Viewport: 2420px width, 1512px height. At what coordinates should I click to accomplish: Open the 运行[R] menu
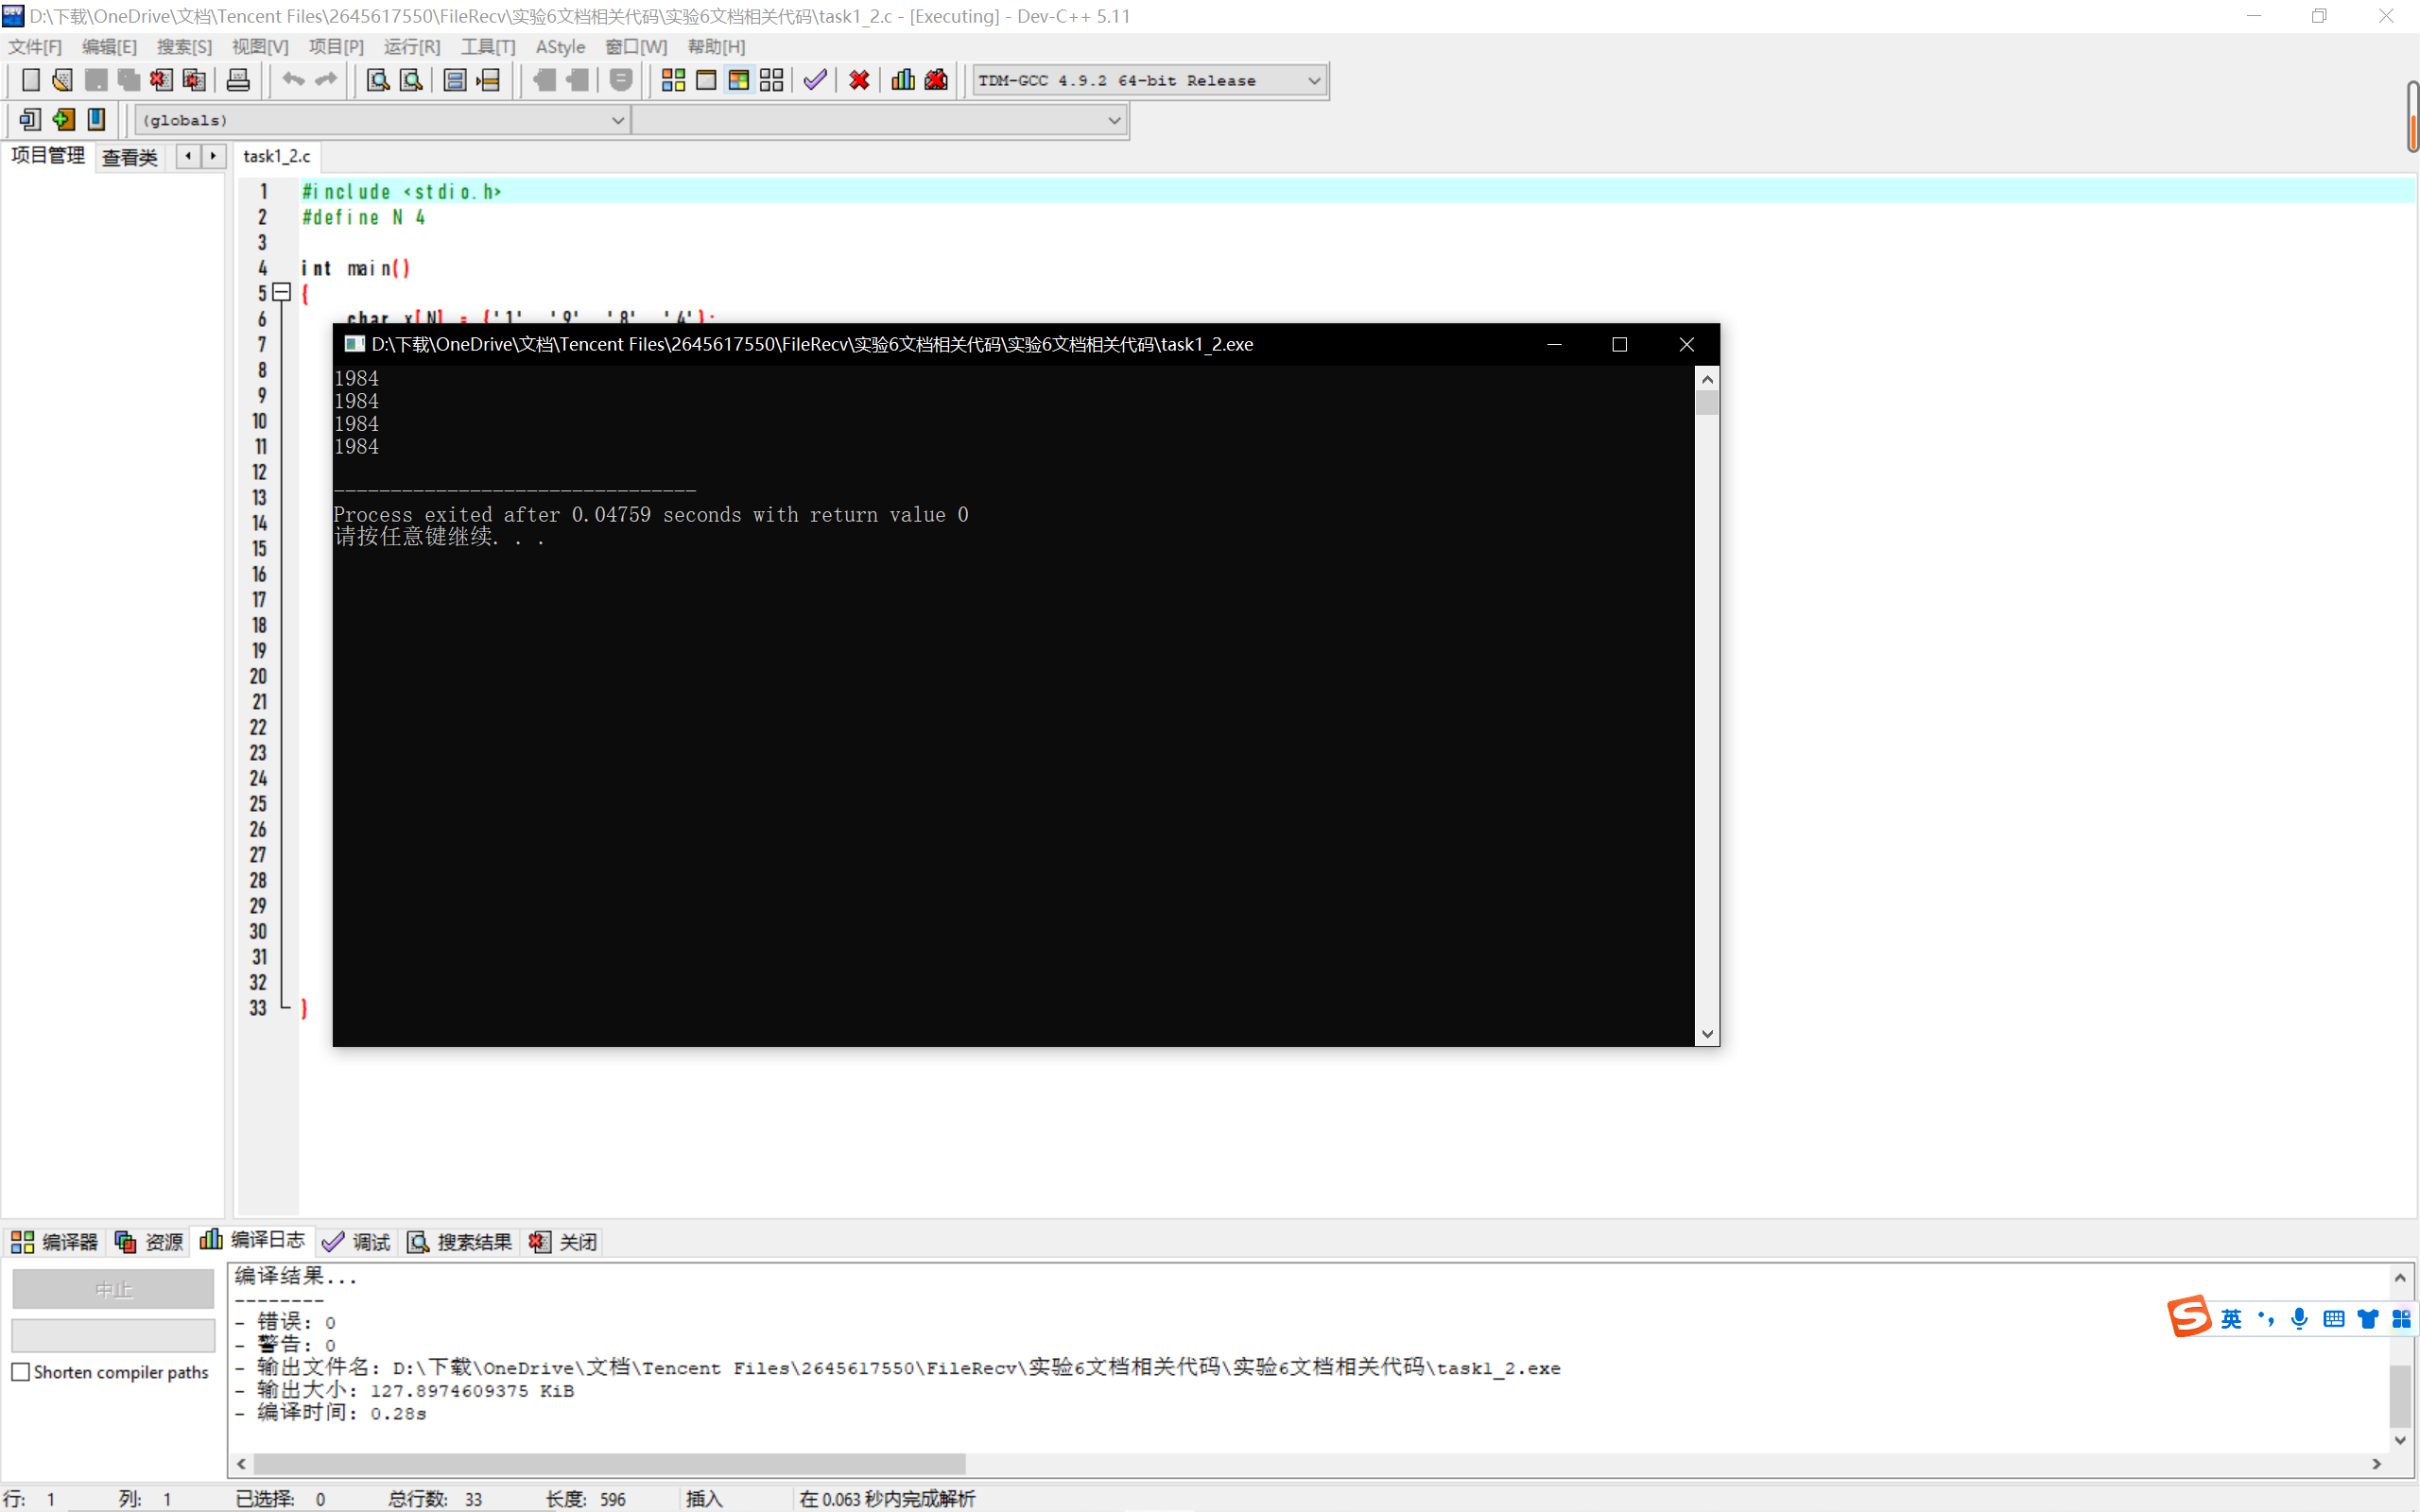pos(411,47)
